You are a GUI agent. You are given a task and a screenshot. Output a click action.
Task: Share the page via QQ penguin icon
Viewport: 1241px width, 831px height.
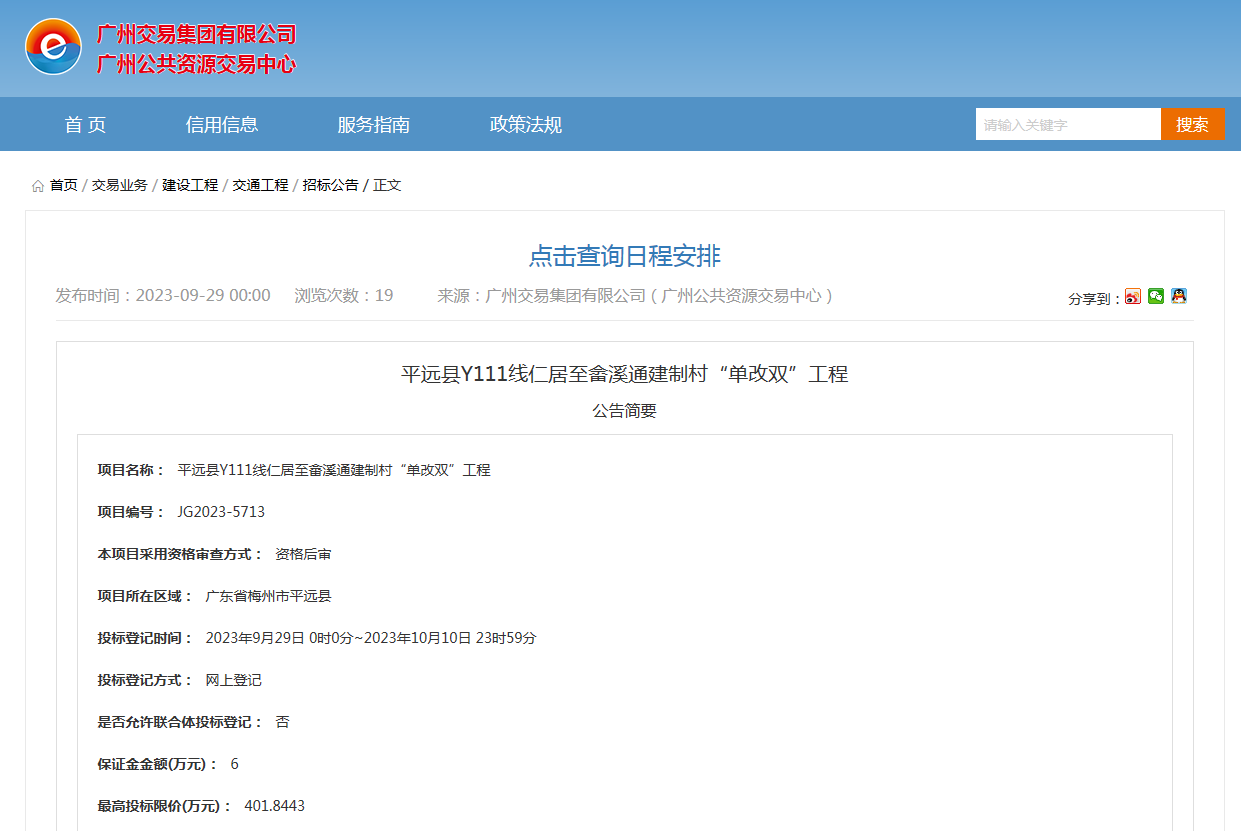pyautogui.click(x=1179, y=296)
